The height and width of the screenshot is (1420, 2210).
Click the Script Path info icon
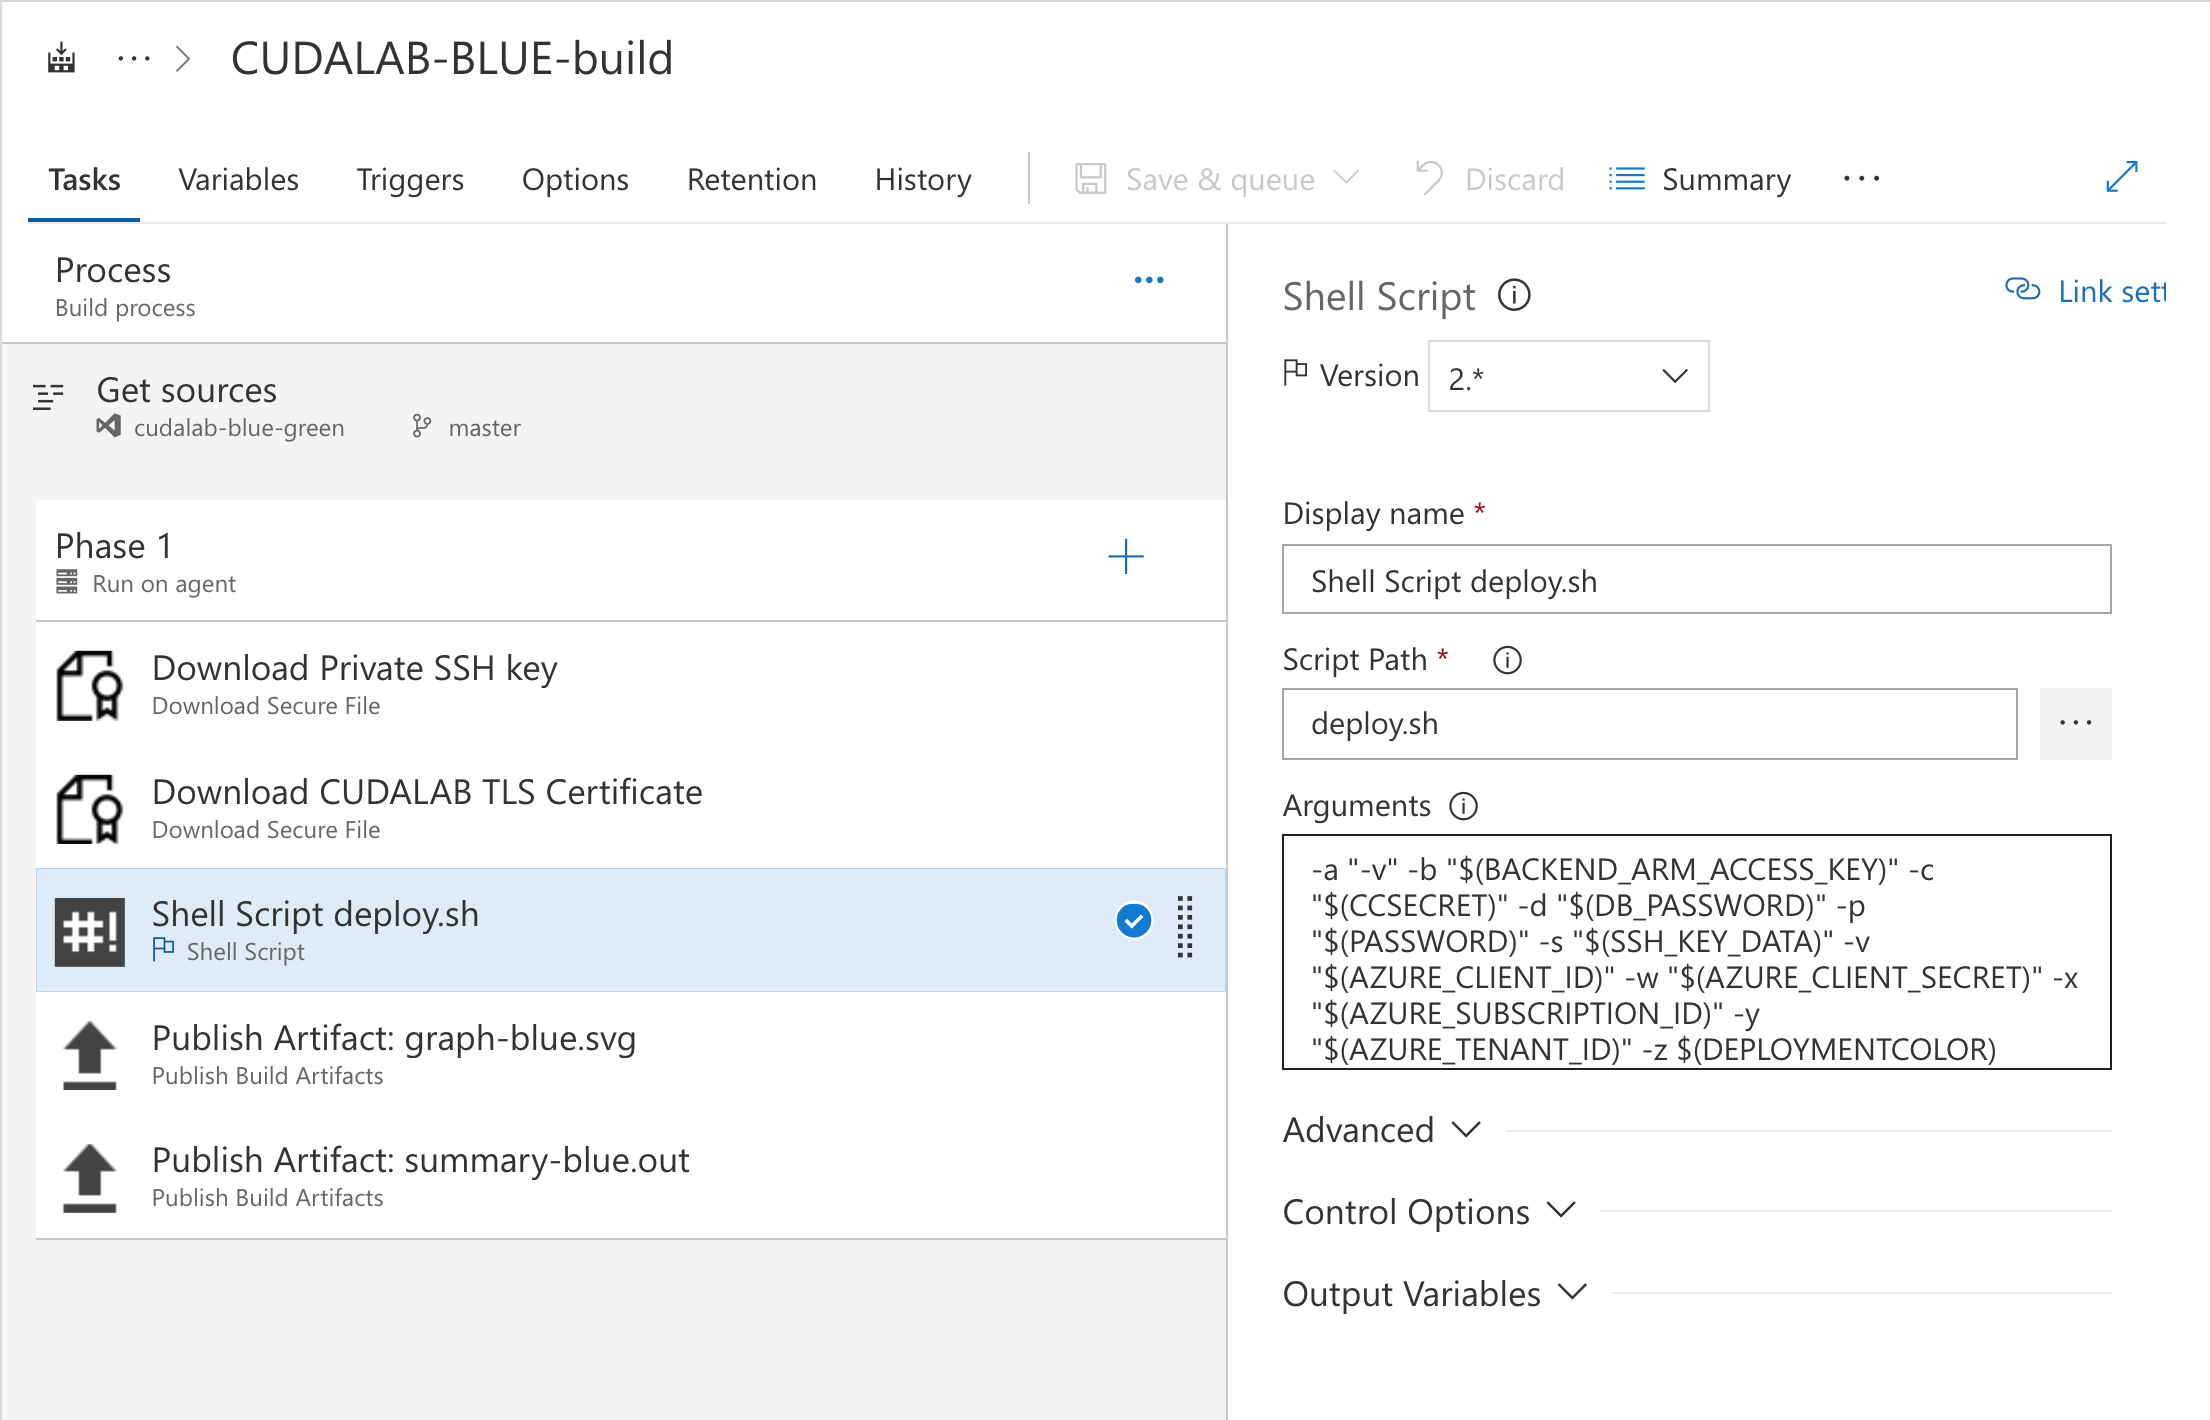point(1507,660)
